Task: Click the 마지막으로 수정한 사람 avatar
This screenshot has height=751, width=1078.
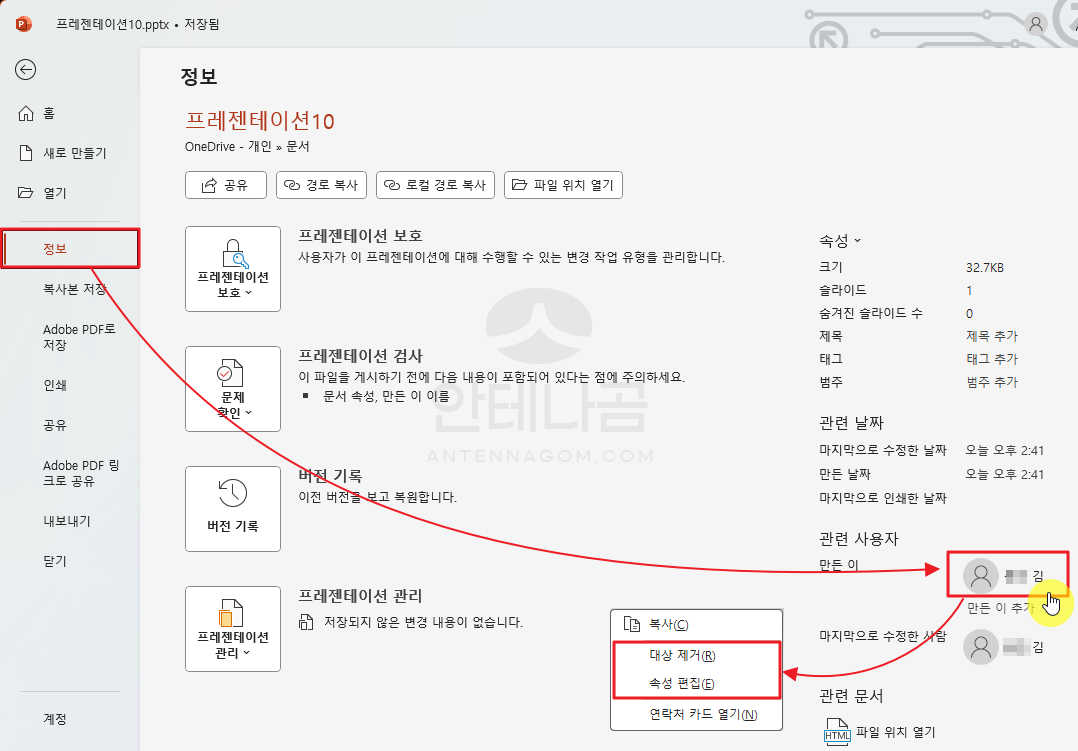Action: [980, 647]
